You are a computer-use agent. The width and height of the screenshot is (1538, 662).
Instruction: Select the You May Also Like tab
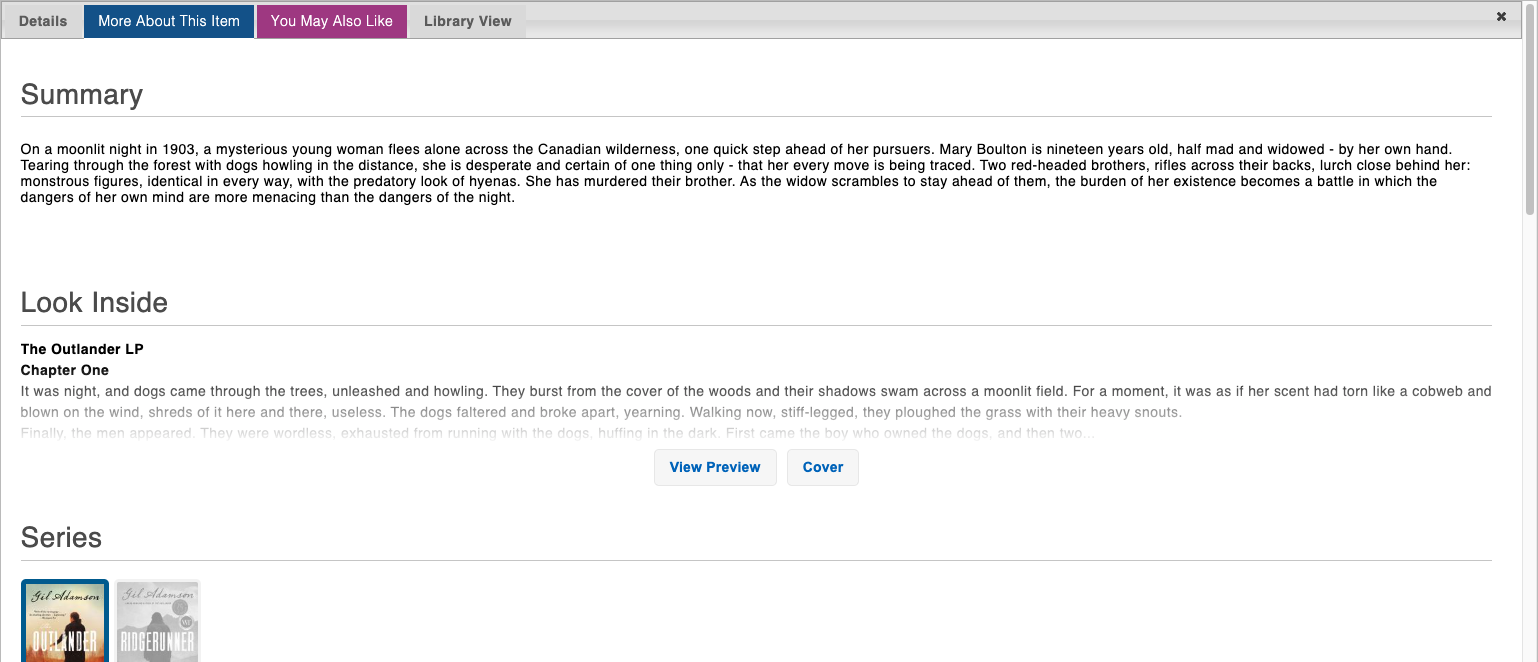pyautogui.click(x=331, y=21)
